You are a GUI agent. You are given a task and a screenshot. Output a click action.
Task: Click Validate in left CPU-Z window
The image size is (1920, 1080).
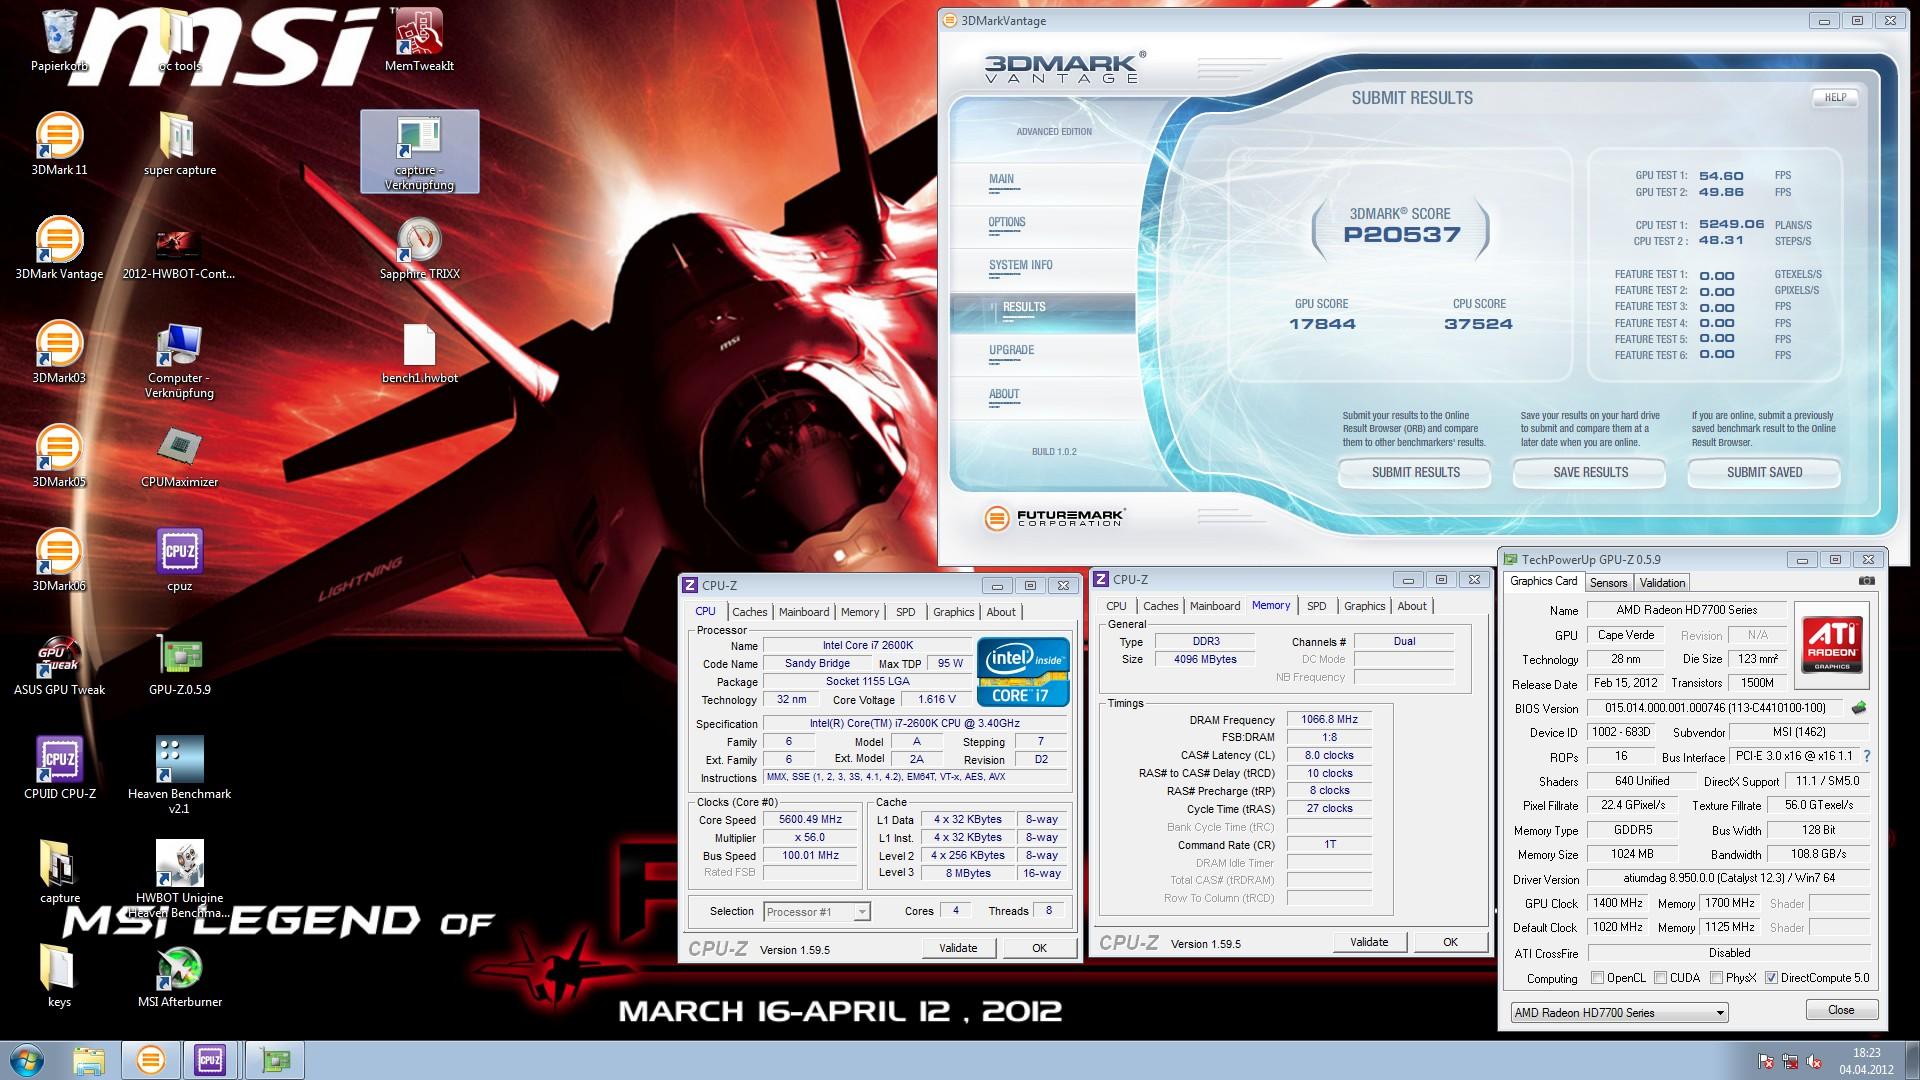pyautogui.click(x=958, y=948)
